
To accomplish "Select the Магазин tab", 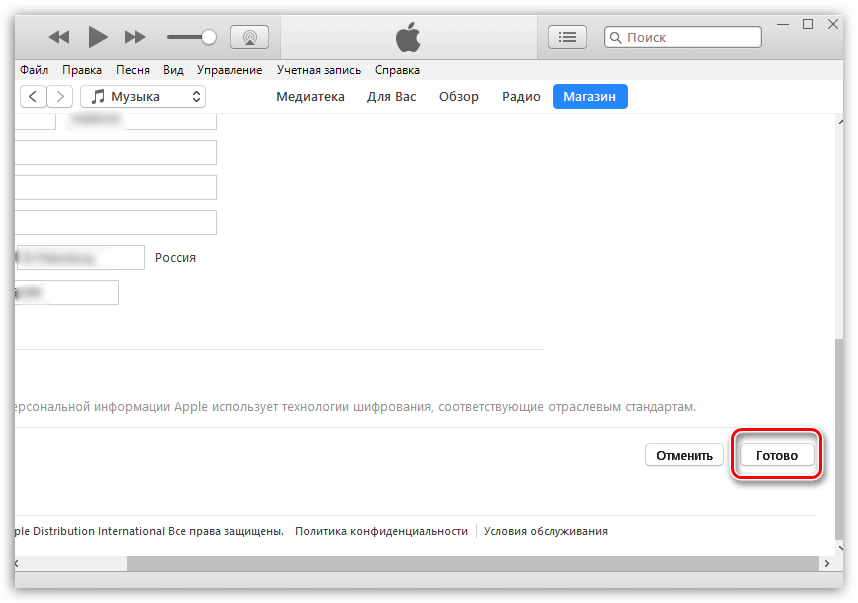I will pyautogui.click(x=590, y=97).
